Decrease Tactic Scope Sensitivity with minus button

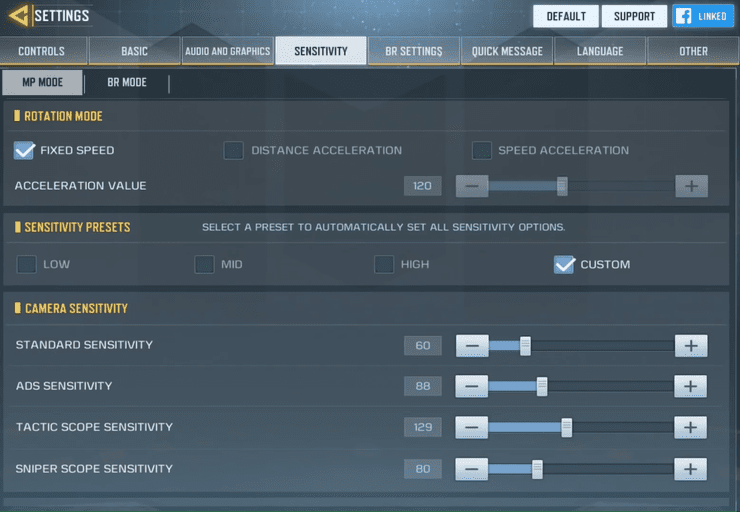(x=471, y=428)
